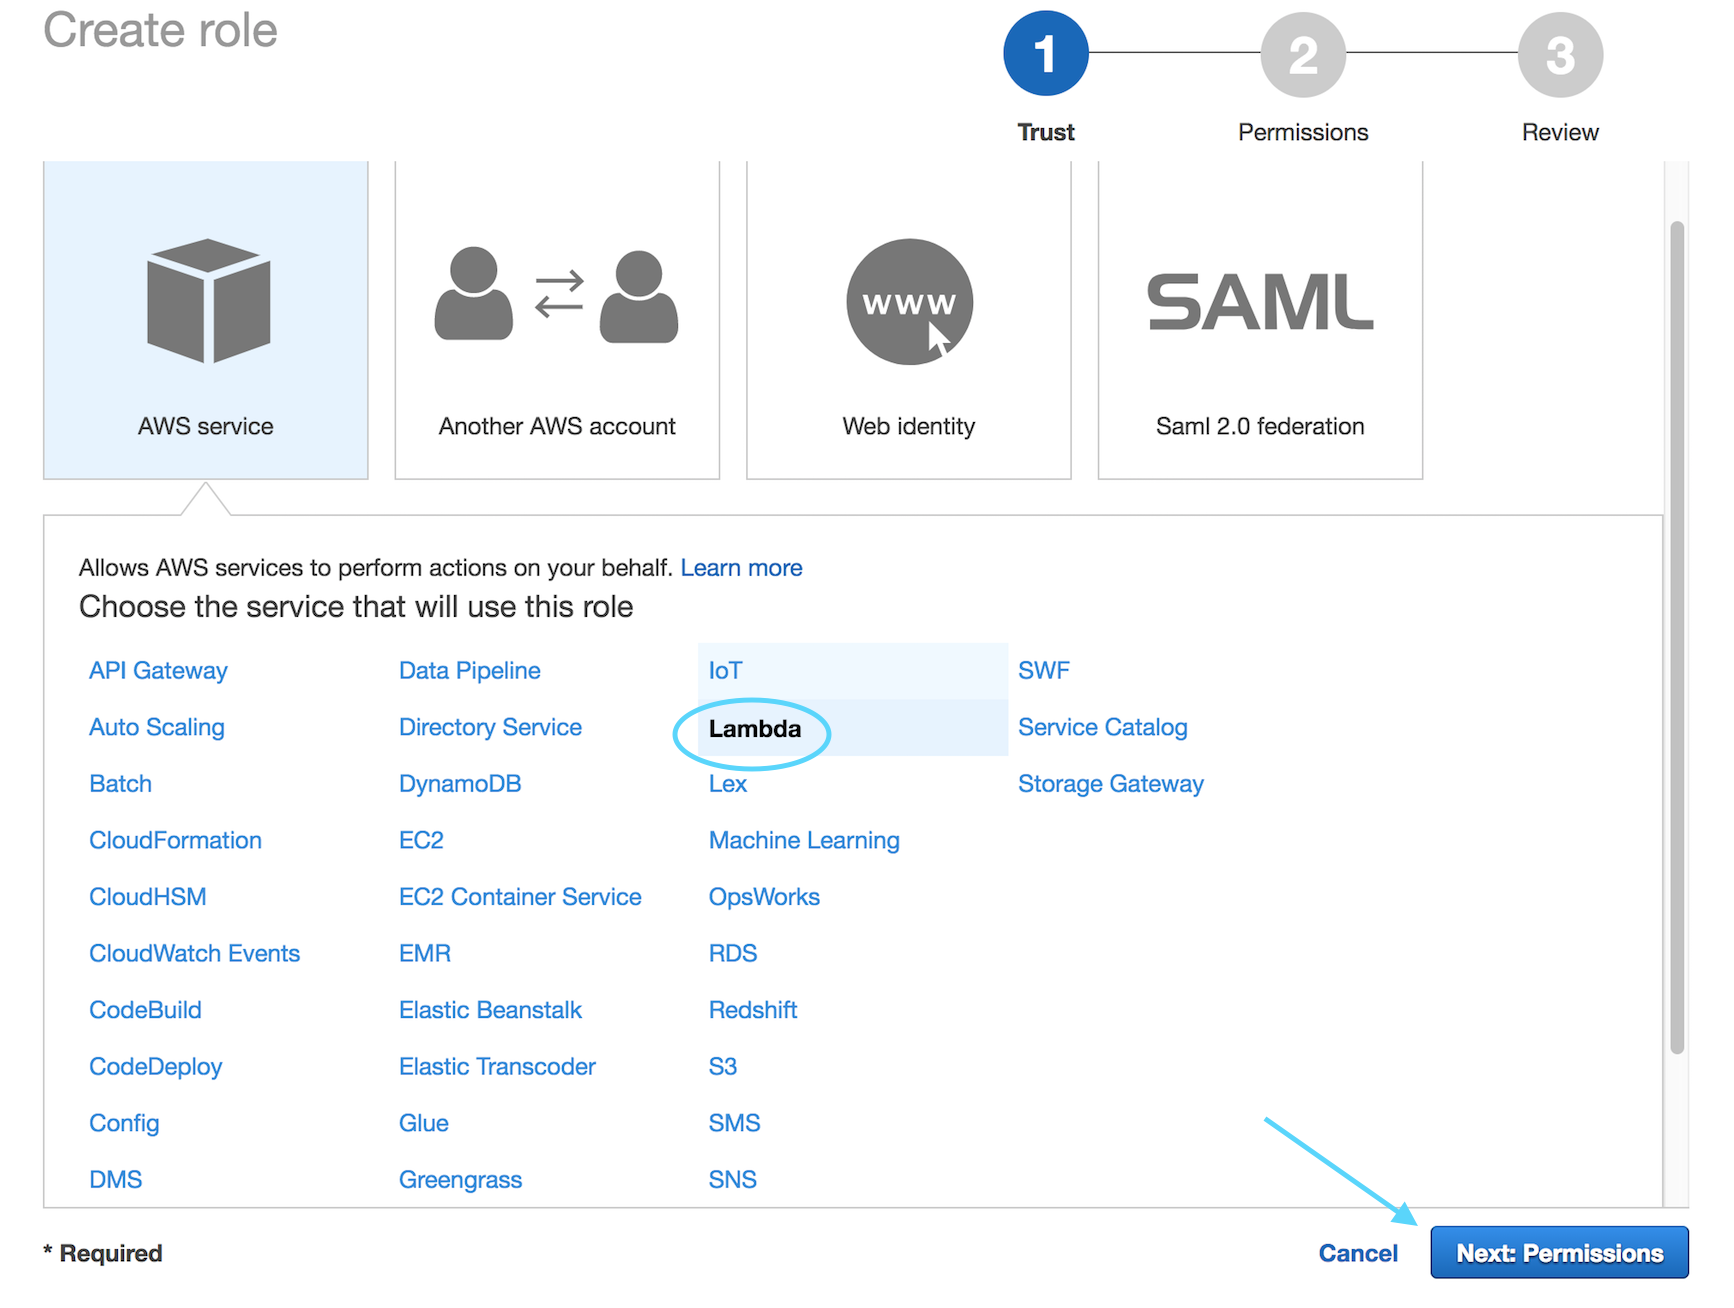Click the Elastic Beanstalk link

pyautogui.click(x=490, y=1010)
